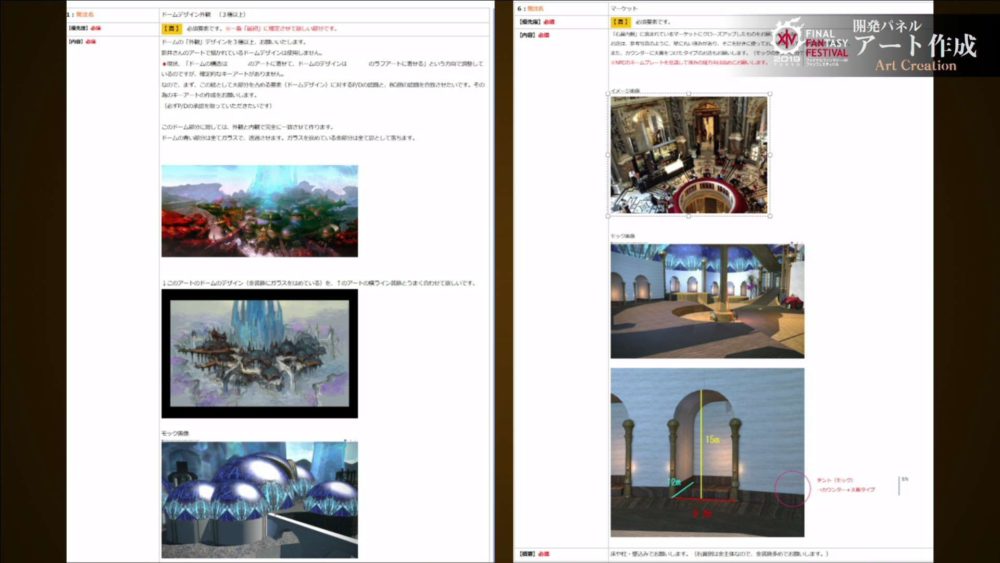Click bottom-left resize handle of selected market photo
The image size is (1000, 563).
(609, 215)
